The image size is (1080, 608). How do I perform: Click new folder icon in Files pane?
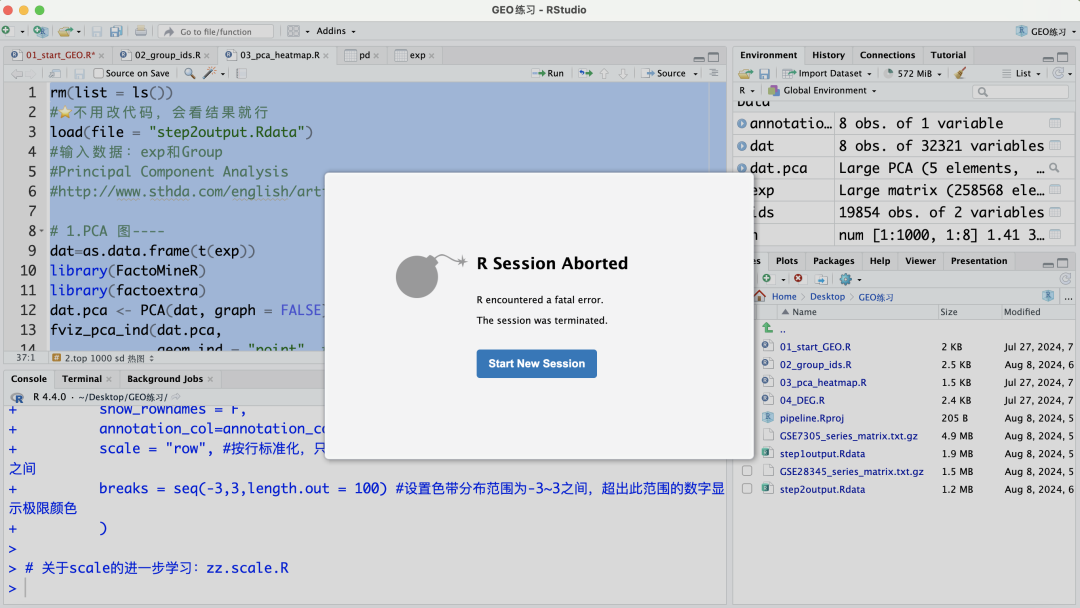766,279
